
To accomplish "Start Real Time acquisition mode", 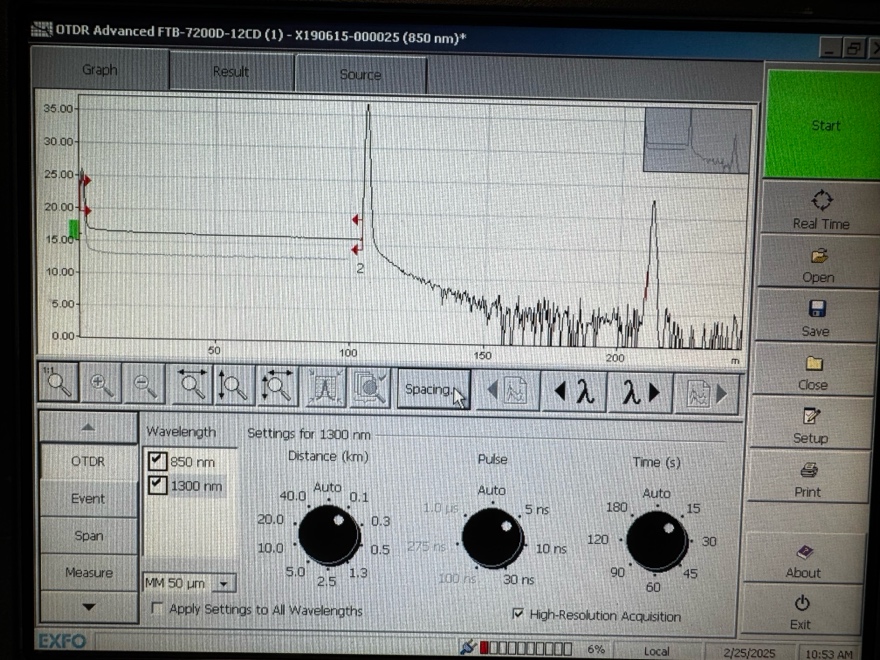I will 821,208.
